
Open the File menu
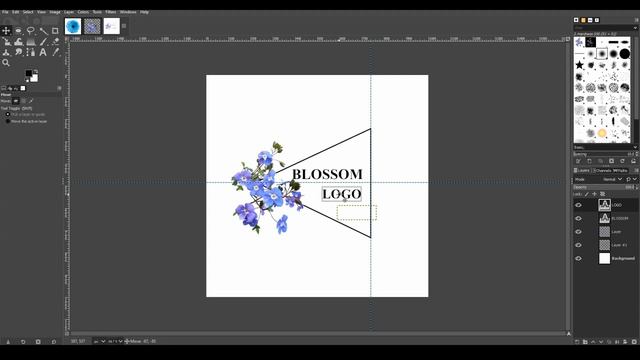click(x=5, y=12)
